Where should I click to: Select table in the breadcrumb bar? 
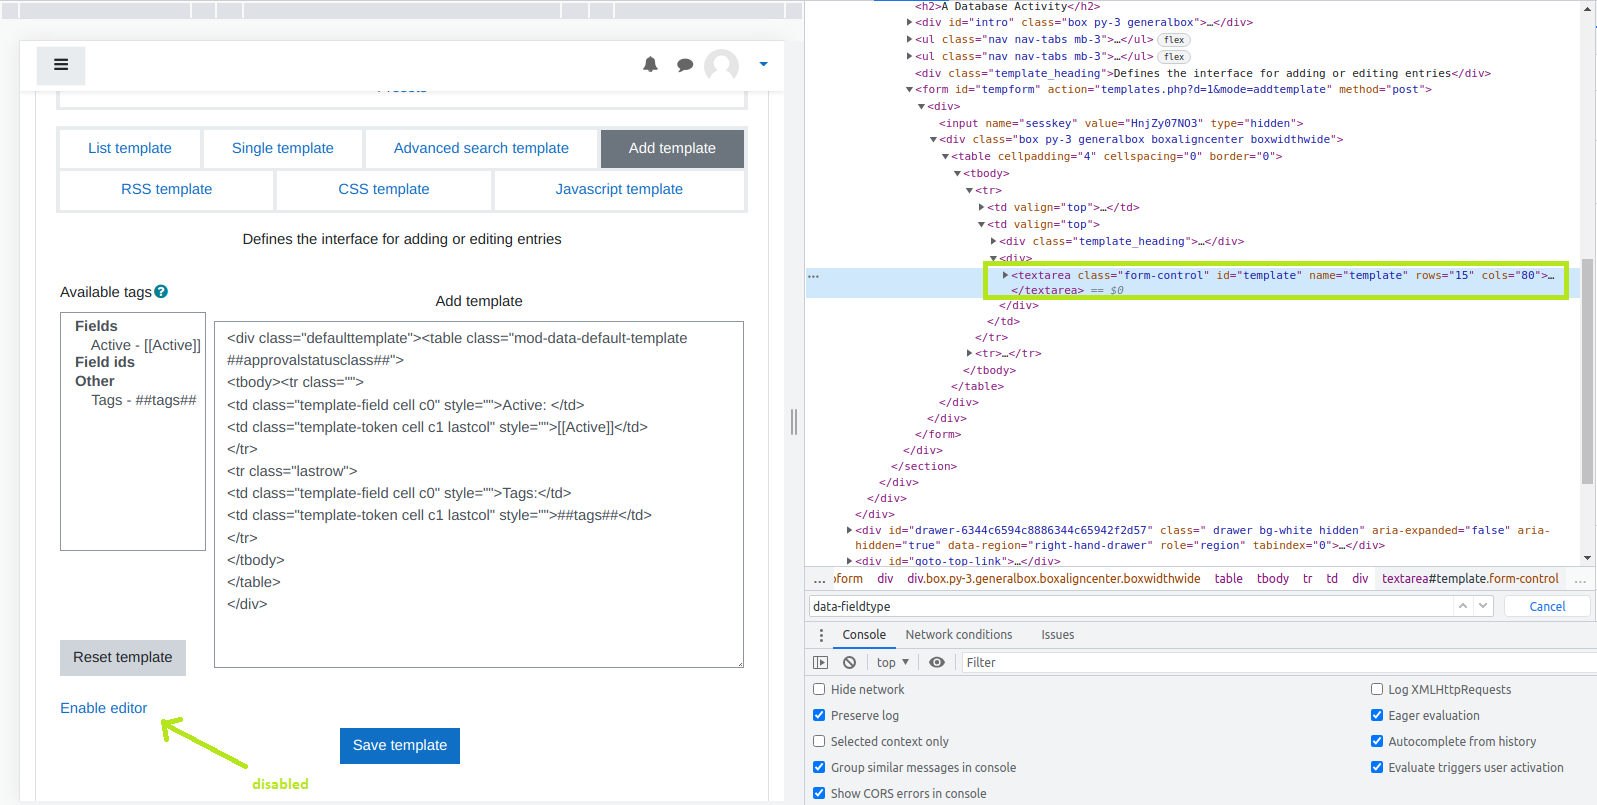click(x=1229, y=579)
